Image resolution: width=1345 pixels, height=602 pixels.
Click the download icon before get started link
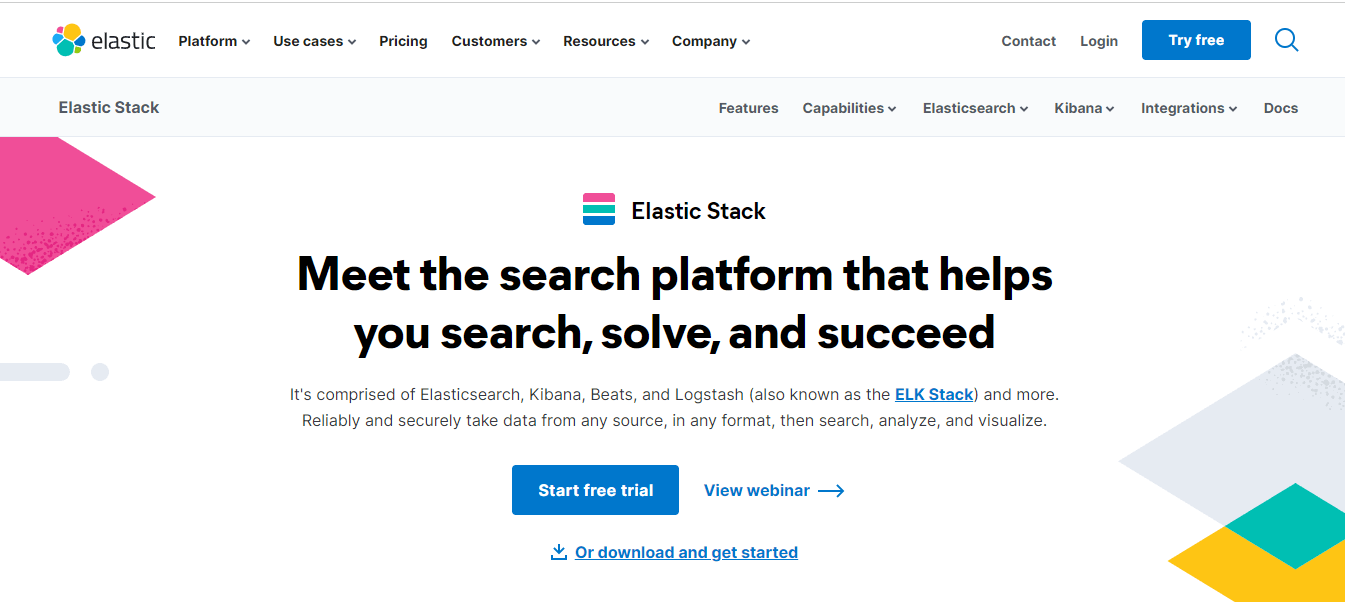pos(558,551)
